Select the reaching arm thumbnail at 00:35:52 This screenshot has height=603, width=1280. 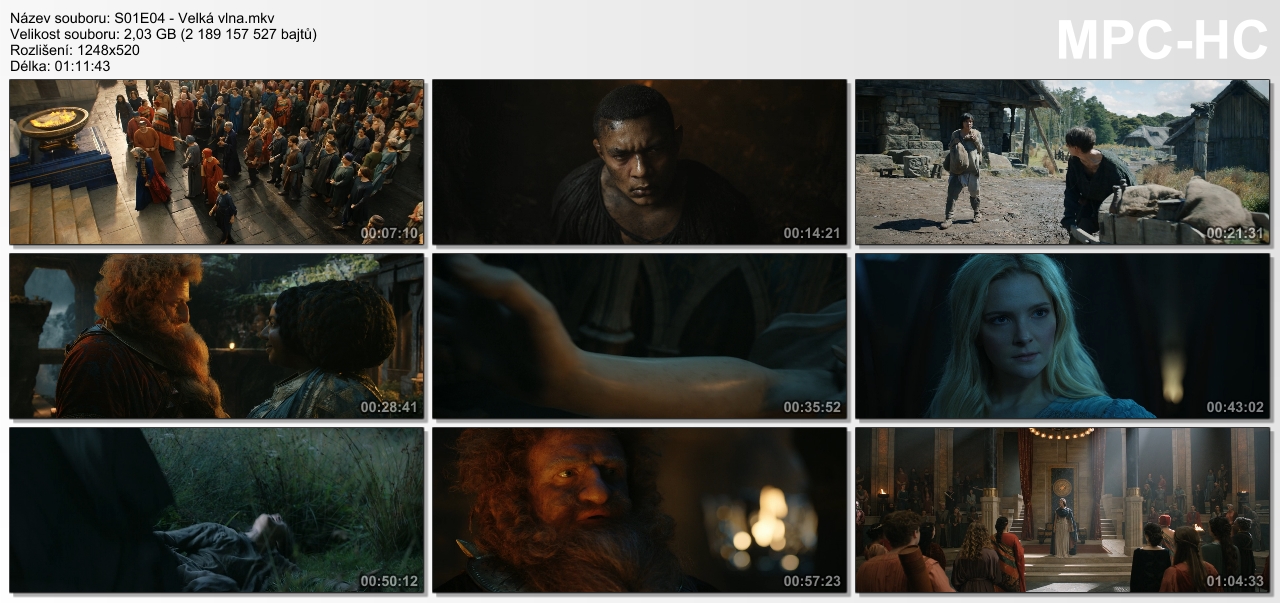click(639, 336)
